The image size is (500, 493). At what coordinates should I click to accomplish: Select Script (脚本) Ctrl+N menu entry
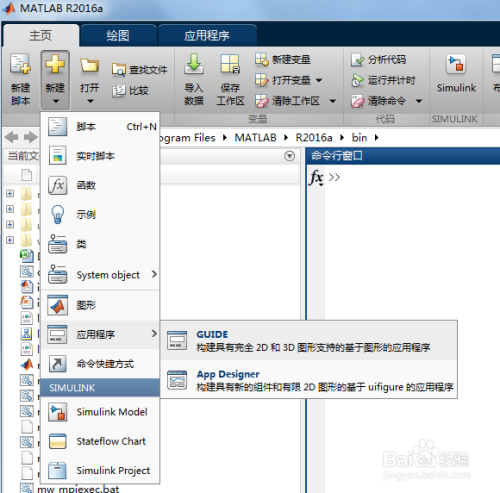(100, 127)
